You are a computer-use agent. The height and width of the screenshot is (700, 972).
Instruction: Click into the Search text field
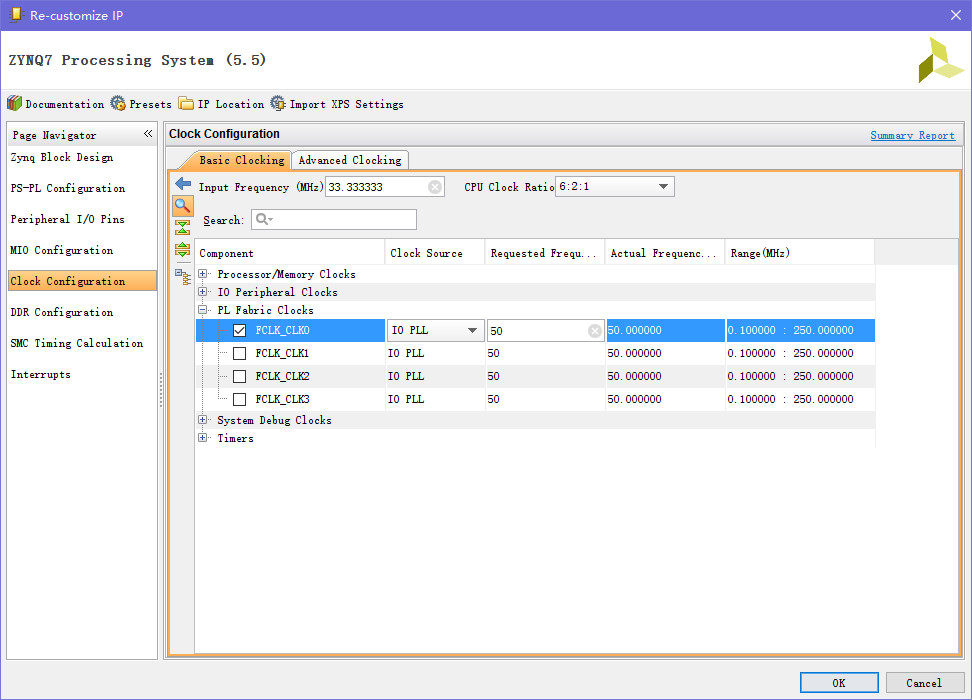pos(334,219)
